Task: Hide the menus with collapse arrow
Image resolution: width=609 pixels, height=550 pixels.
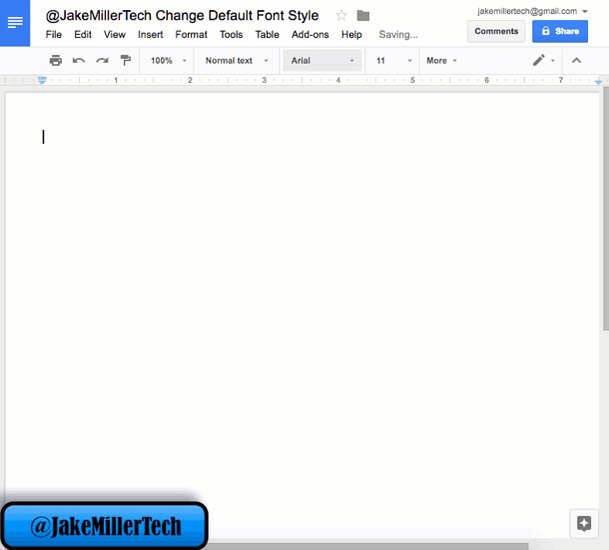Action: pos(576,60)
